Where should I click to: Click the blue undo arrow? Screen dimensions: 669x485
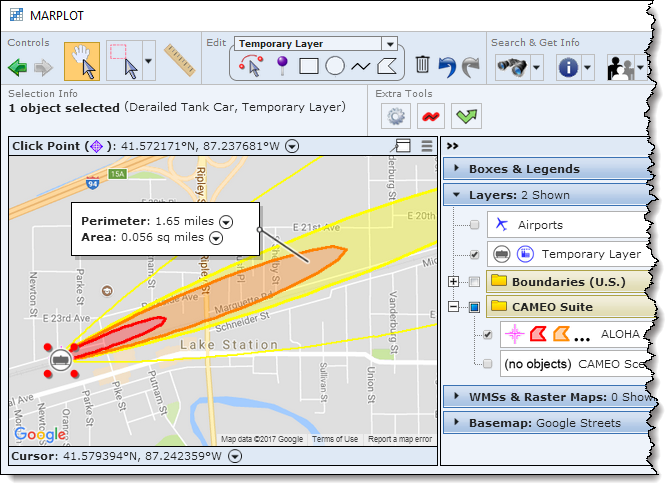(x=447, y=66)
